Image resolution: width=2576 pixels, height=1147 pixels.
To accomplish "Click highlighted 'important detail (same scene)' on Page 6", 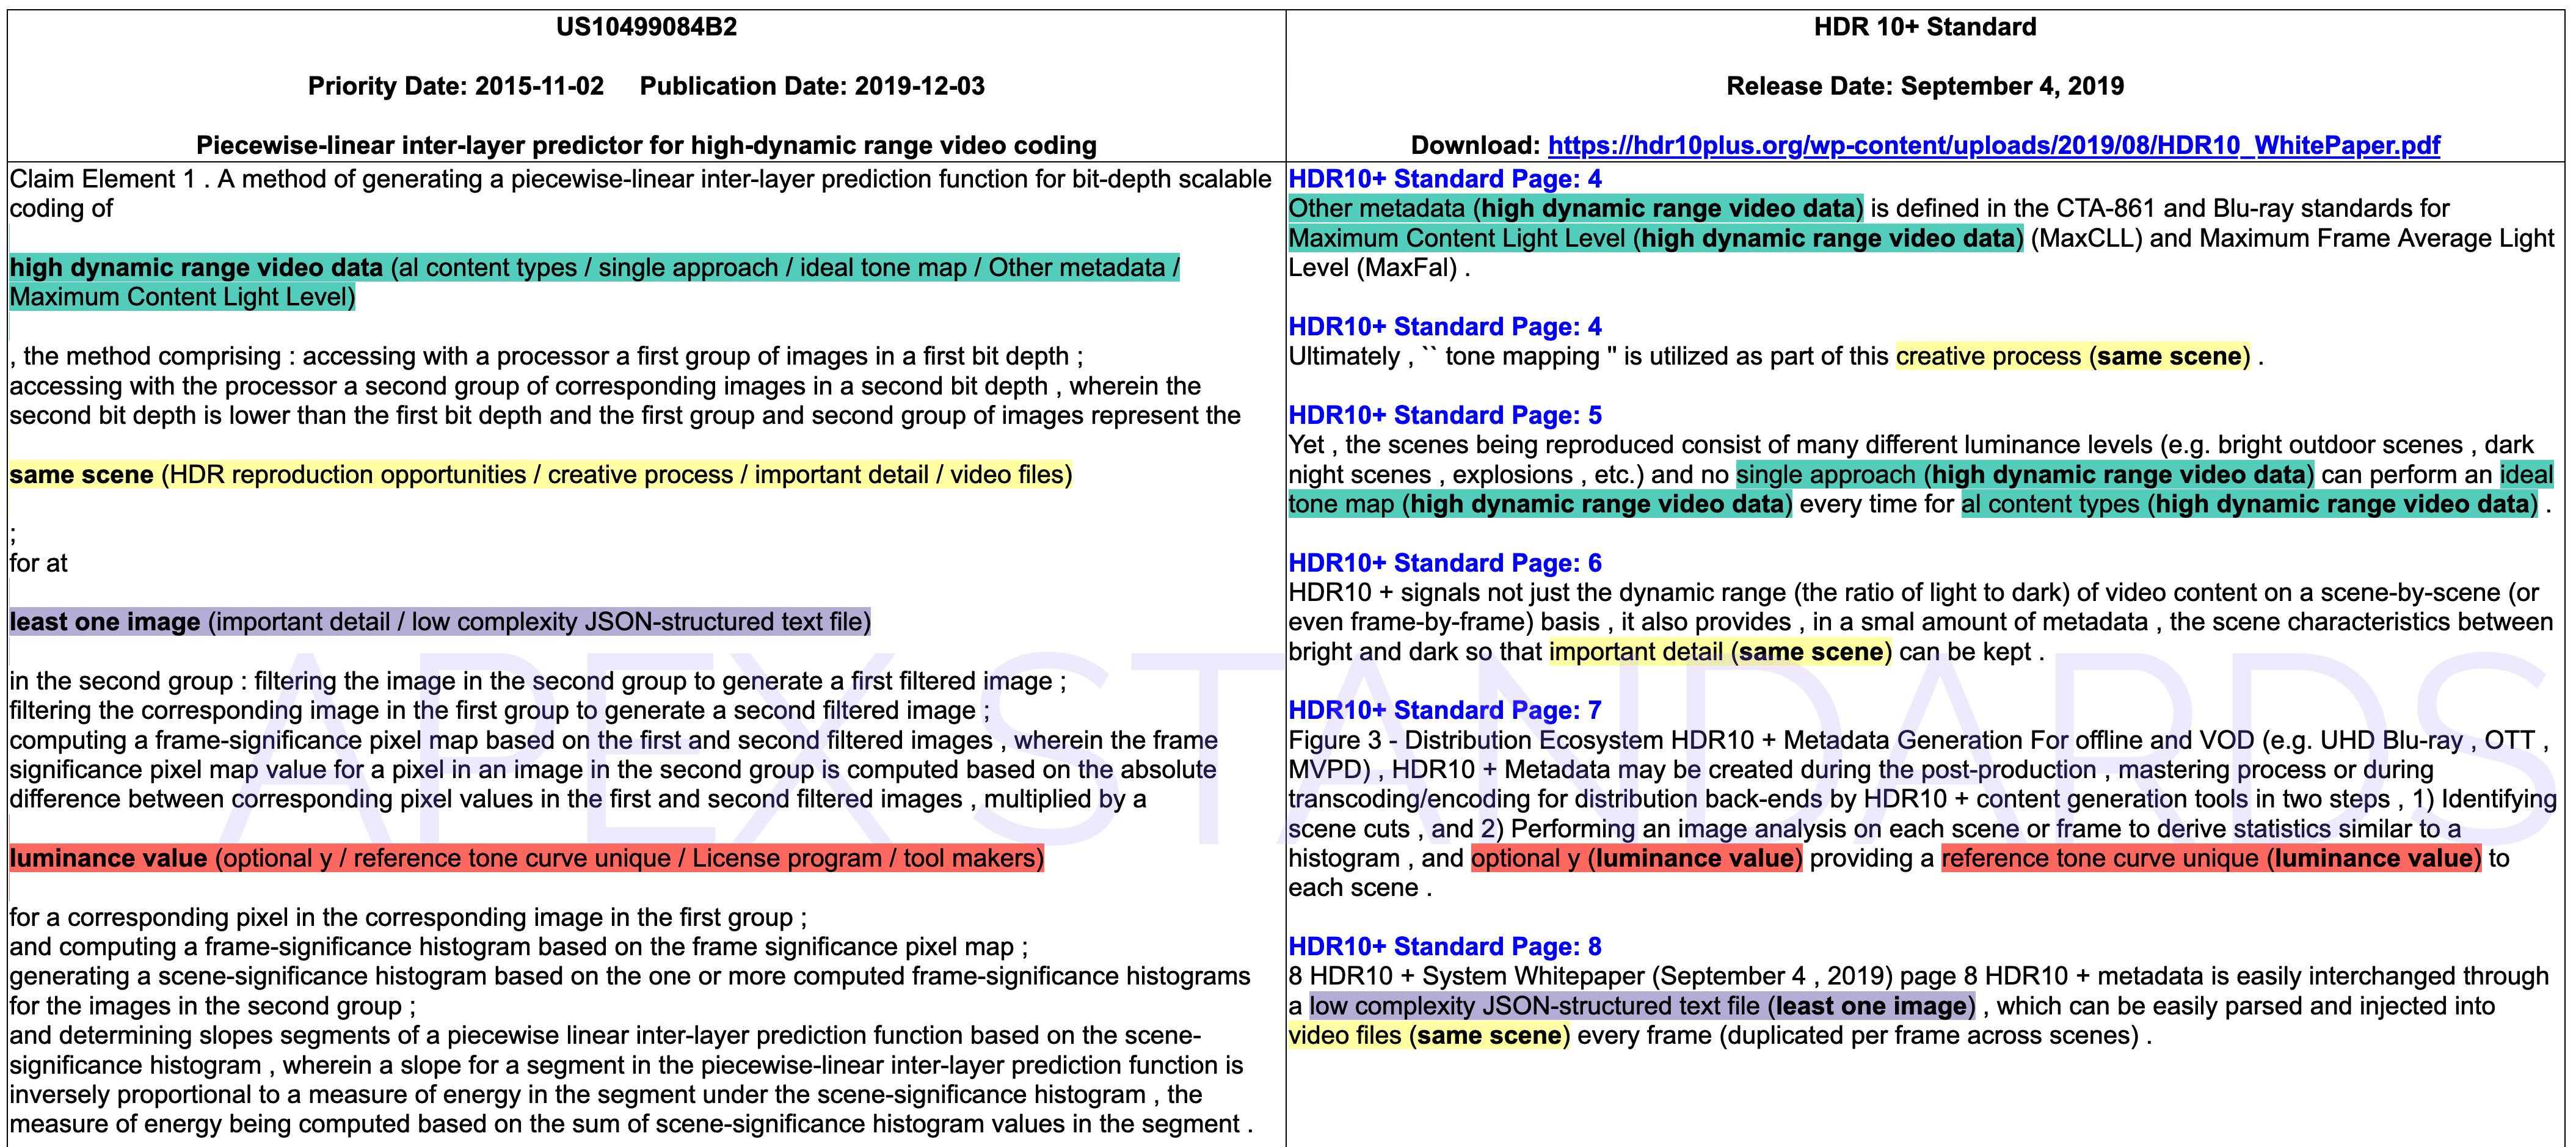I will click(1720, 652).
